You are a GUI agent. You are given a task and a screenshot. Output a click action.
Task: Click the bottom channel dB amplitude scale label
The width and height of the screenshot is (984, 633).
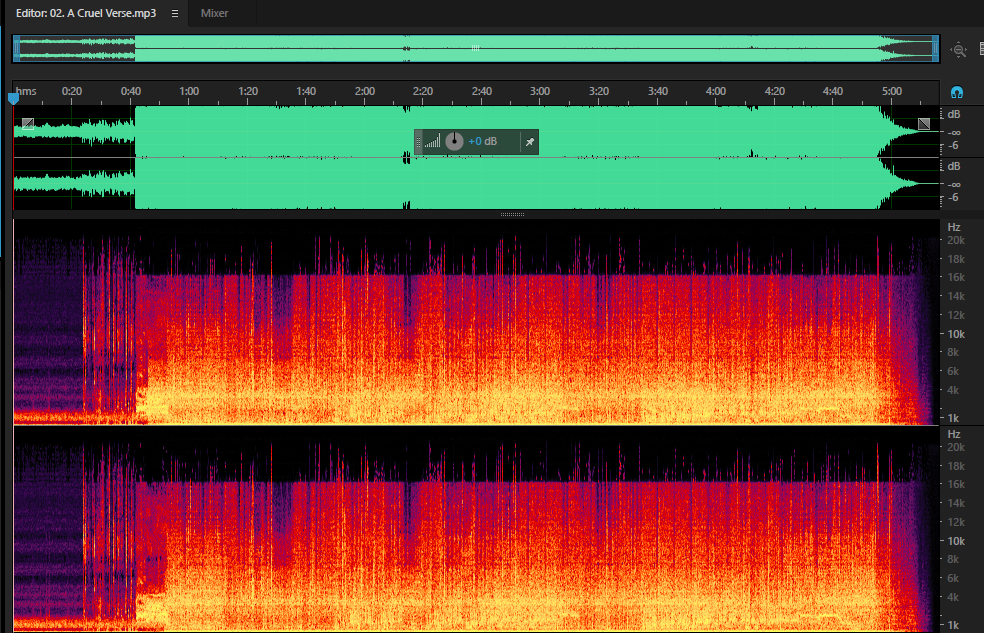click(x=954, y=167)
